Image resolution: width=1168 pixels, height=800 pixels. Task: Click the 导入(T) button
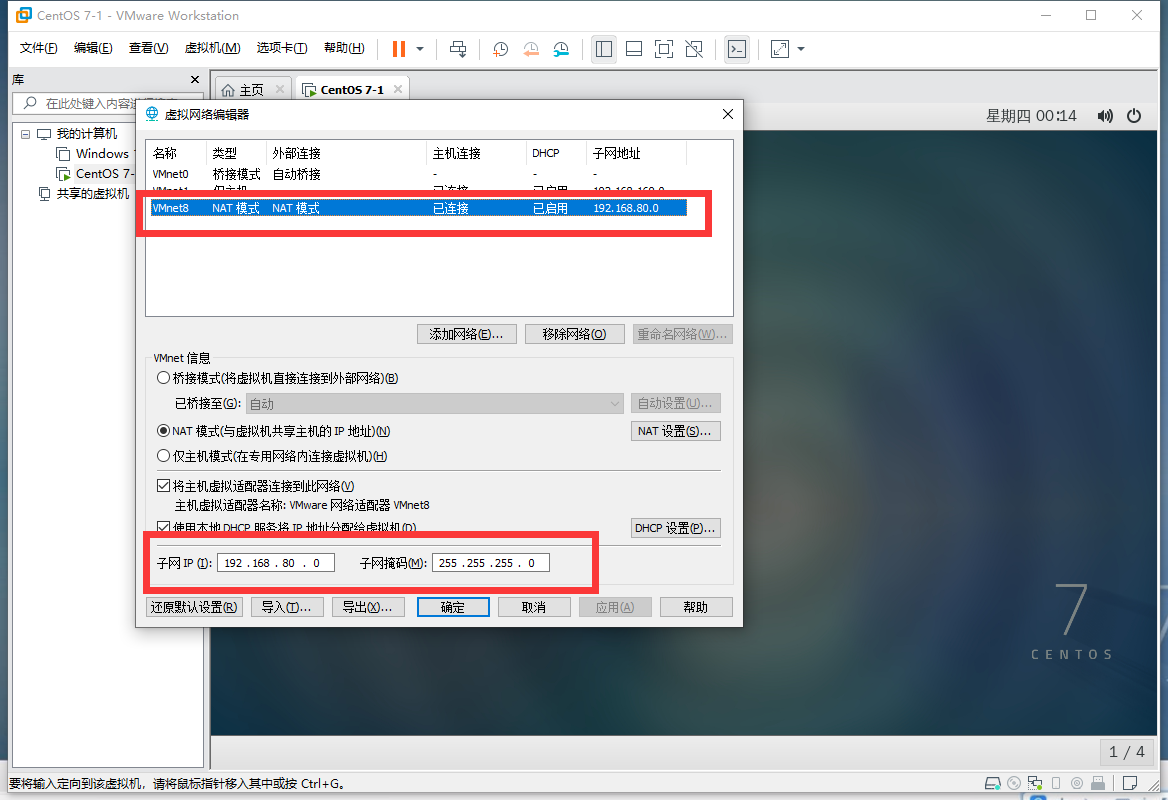coord(287,607)
